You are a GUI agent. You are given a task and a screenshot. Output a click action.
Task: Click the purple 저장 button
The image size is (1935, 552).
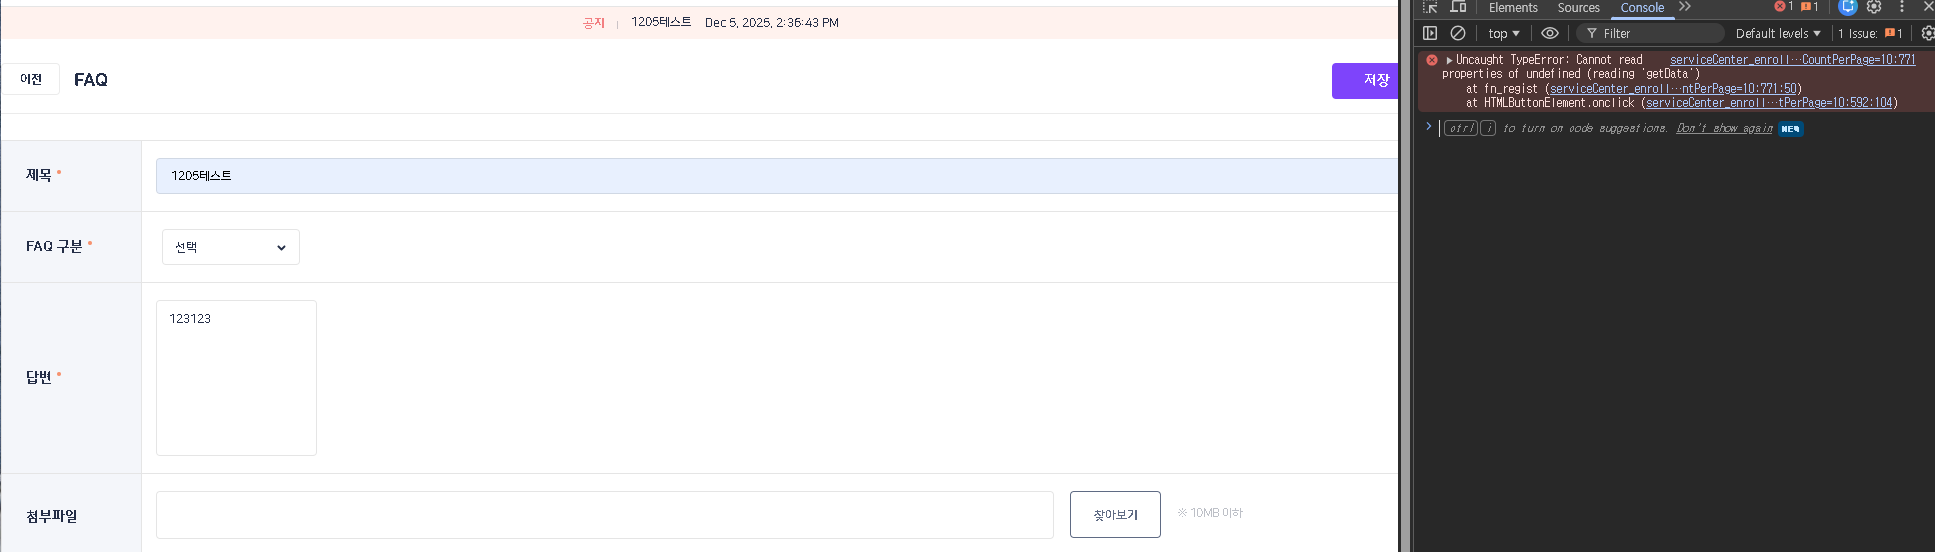tap(1366, 80)
